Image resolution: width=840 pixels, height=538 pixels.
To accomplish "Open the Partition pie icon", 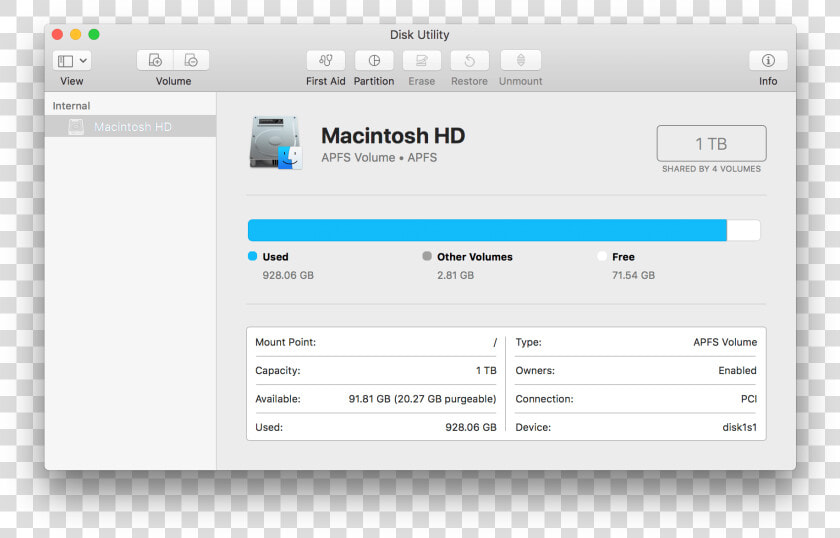I will pyautogui.click(x=374, y=61).
